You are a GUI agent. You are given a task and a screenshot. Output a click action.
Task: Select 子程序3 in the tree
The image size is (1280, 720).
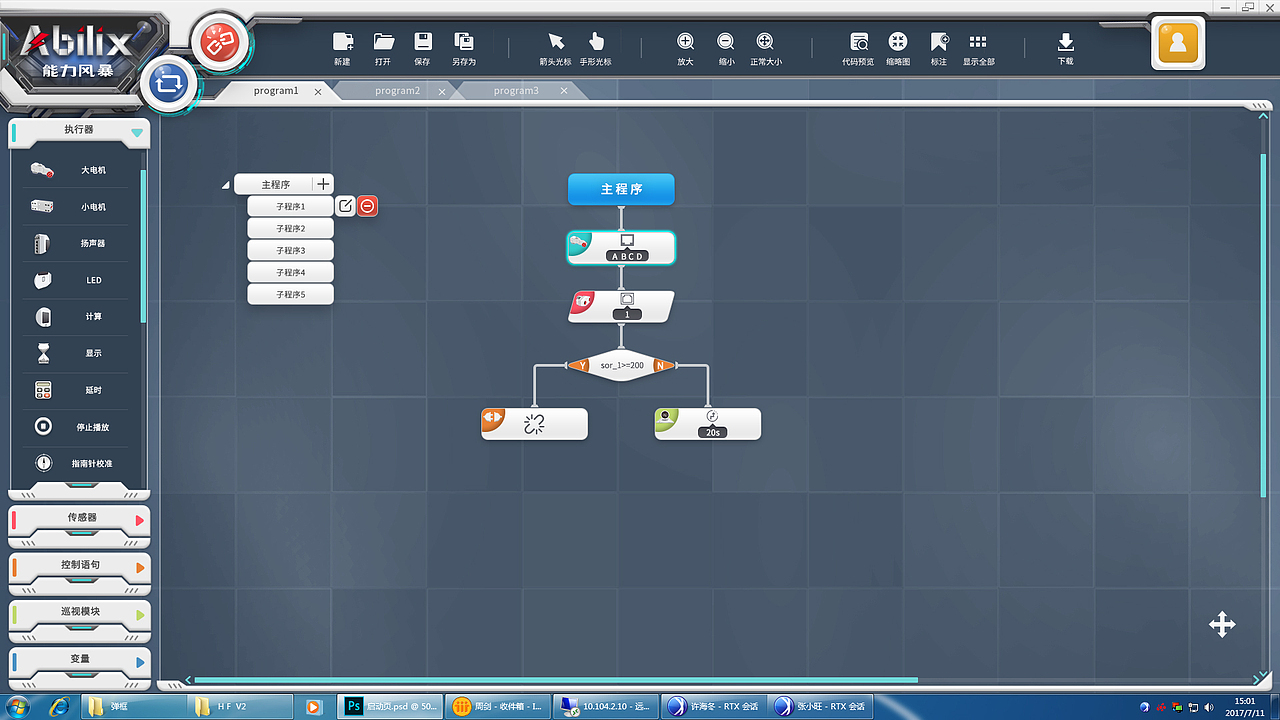click(x=290, y=250)
